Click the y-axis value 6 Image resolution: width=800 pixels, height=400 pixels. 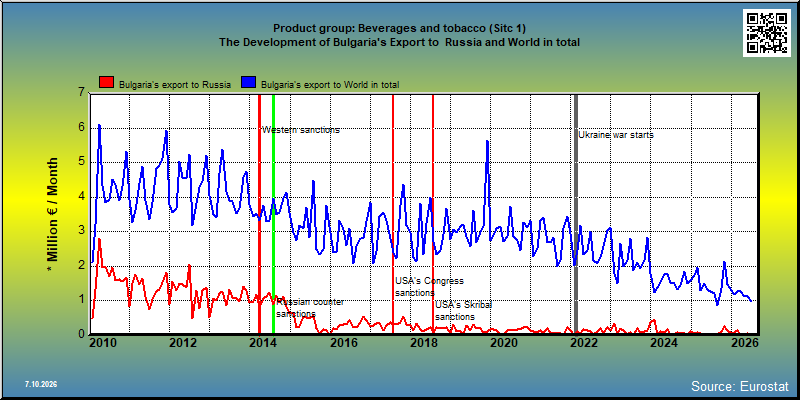click(x=81, y=128)
